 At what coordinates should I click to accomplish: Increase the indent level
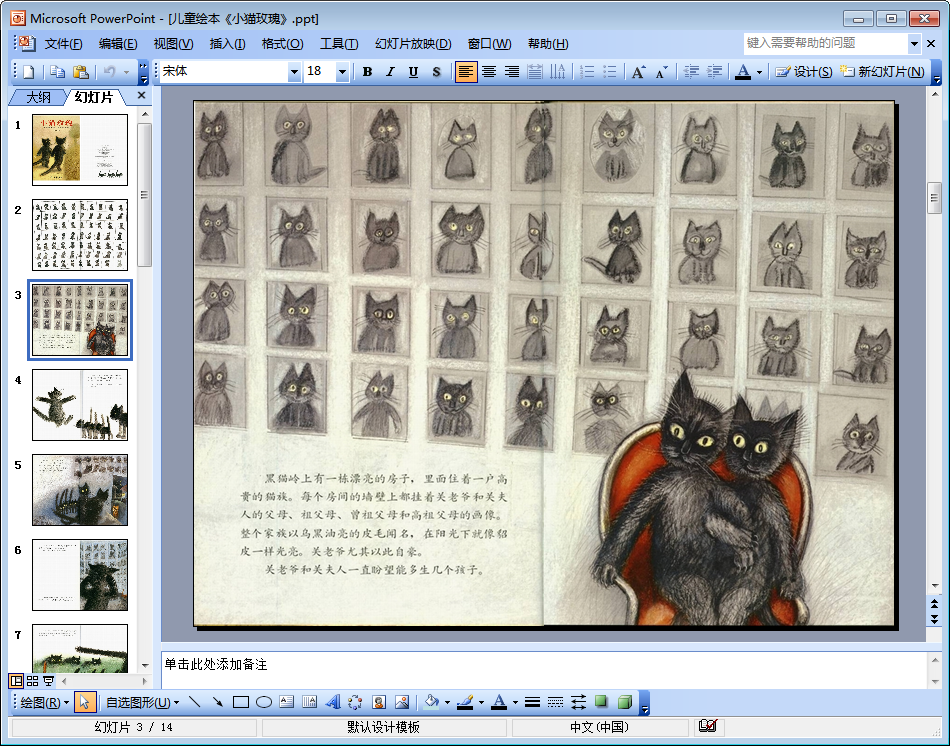[714, 72]
